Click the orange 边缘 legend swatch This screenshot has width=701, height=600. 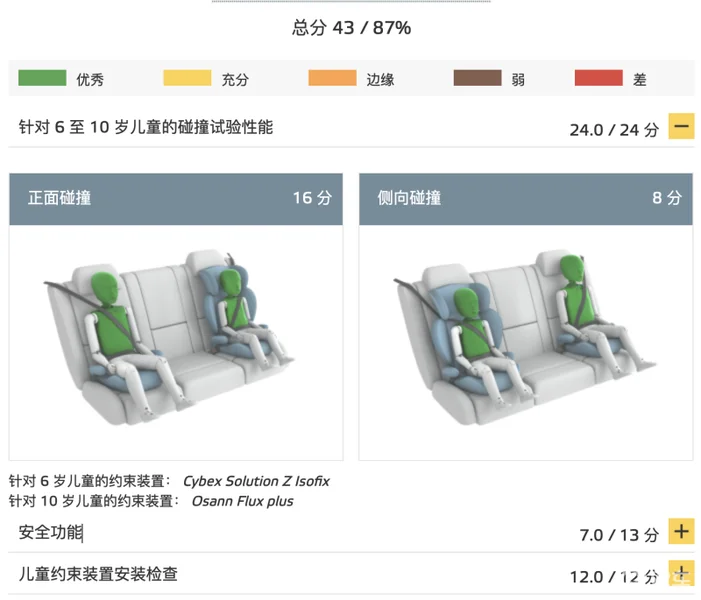pyautogui.click(x=332, y=78)
